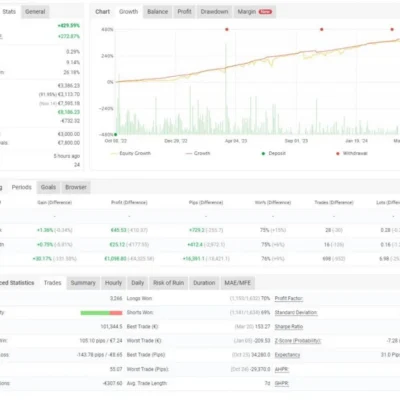This screenshot has width=400, height=400.
Task: Toggle the Growth line legend entry
Action: click(x=198, y=153)
